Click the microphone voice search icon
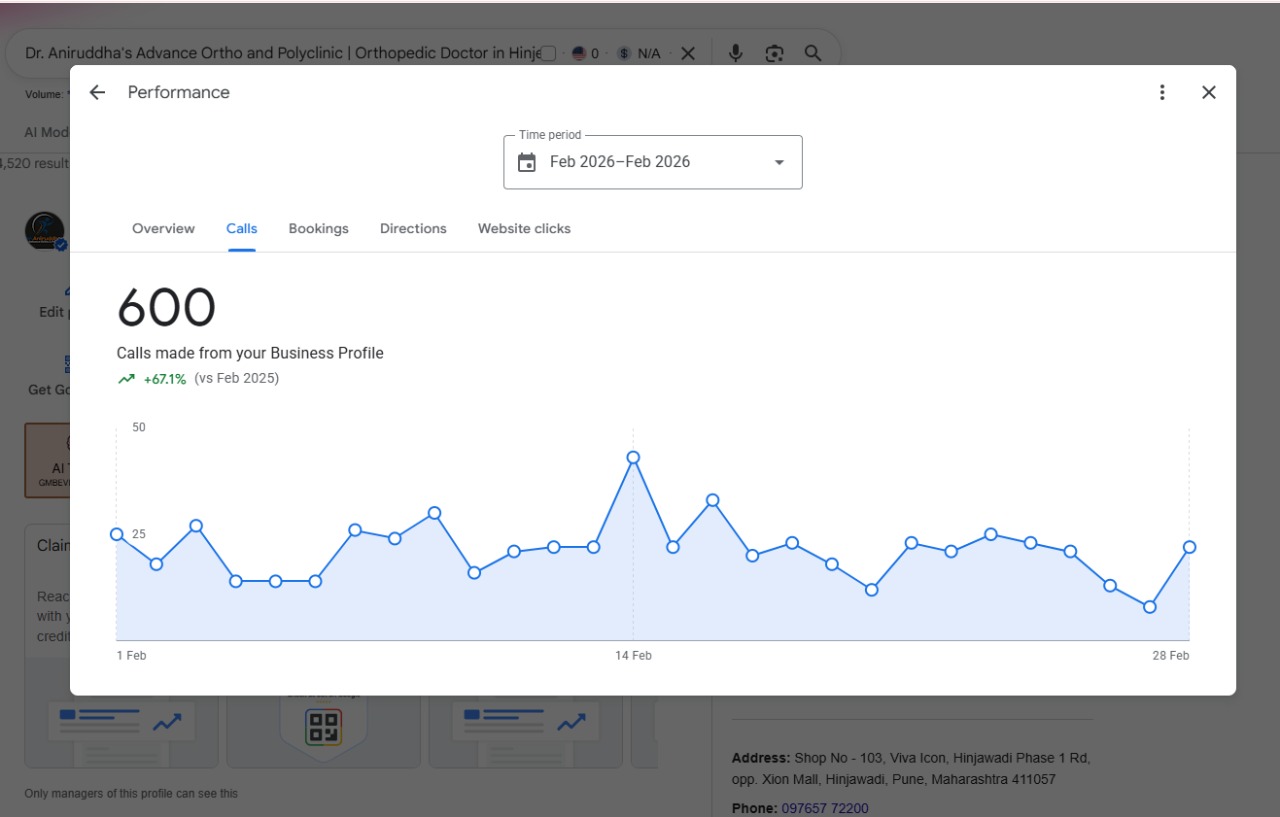 [736, 54]
